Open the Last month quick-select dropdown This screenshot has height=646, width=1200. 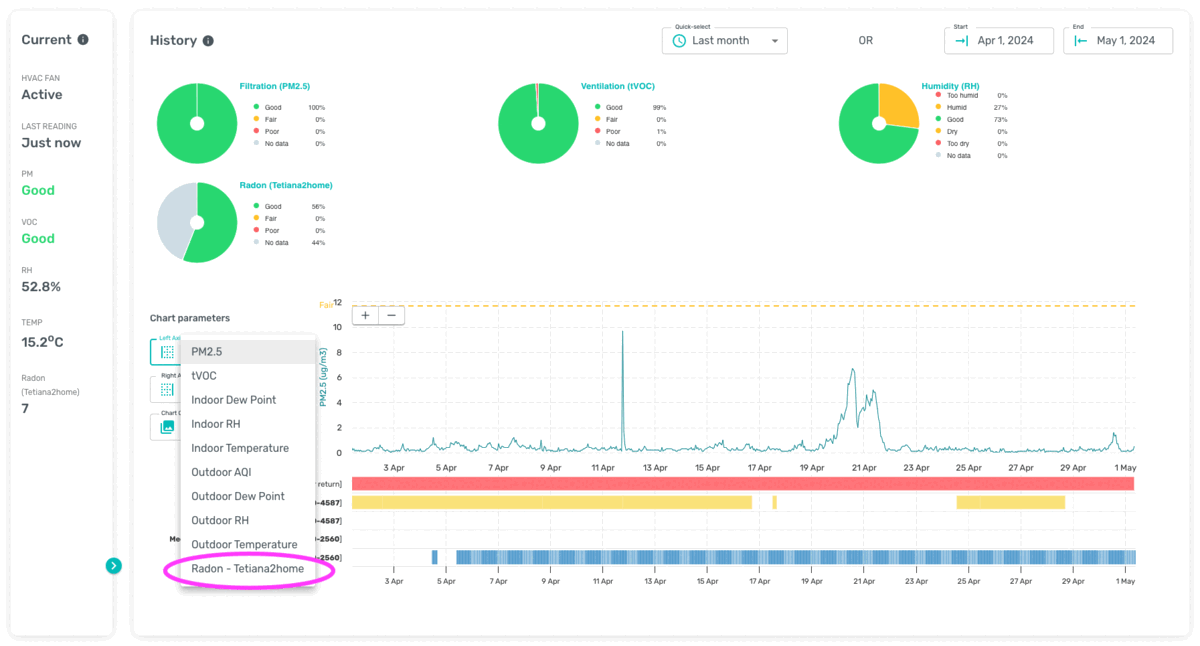click(725, 41)
